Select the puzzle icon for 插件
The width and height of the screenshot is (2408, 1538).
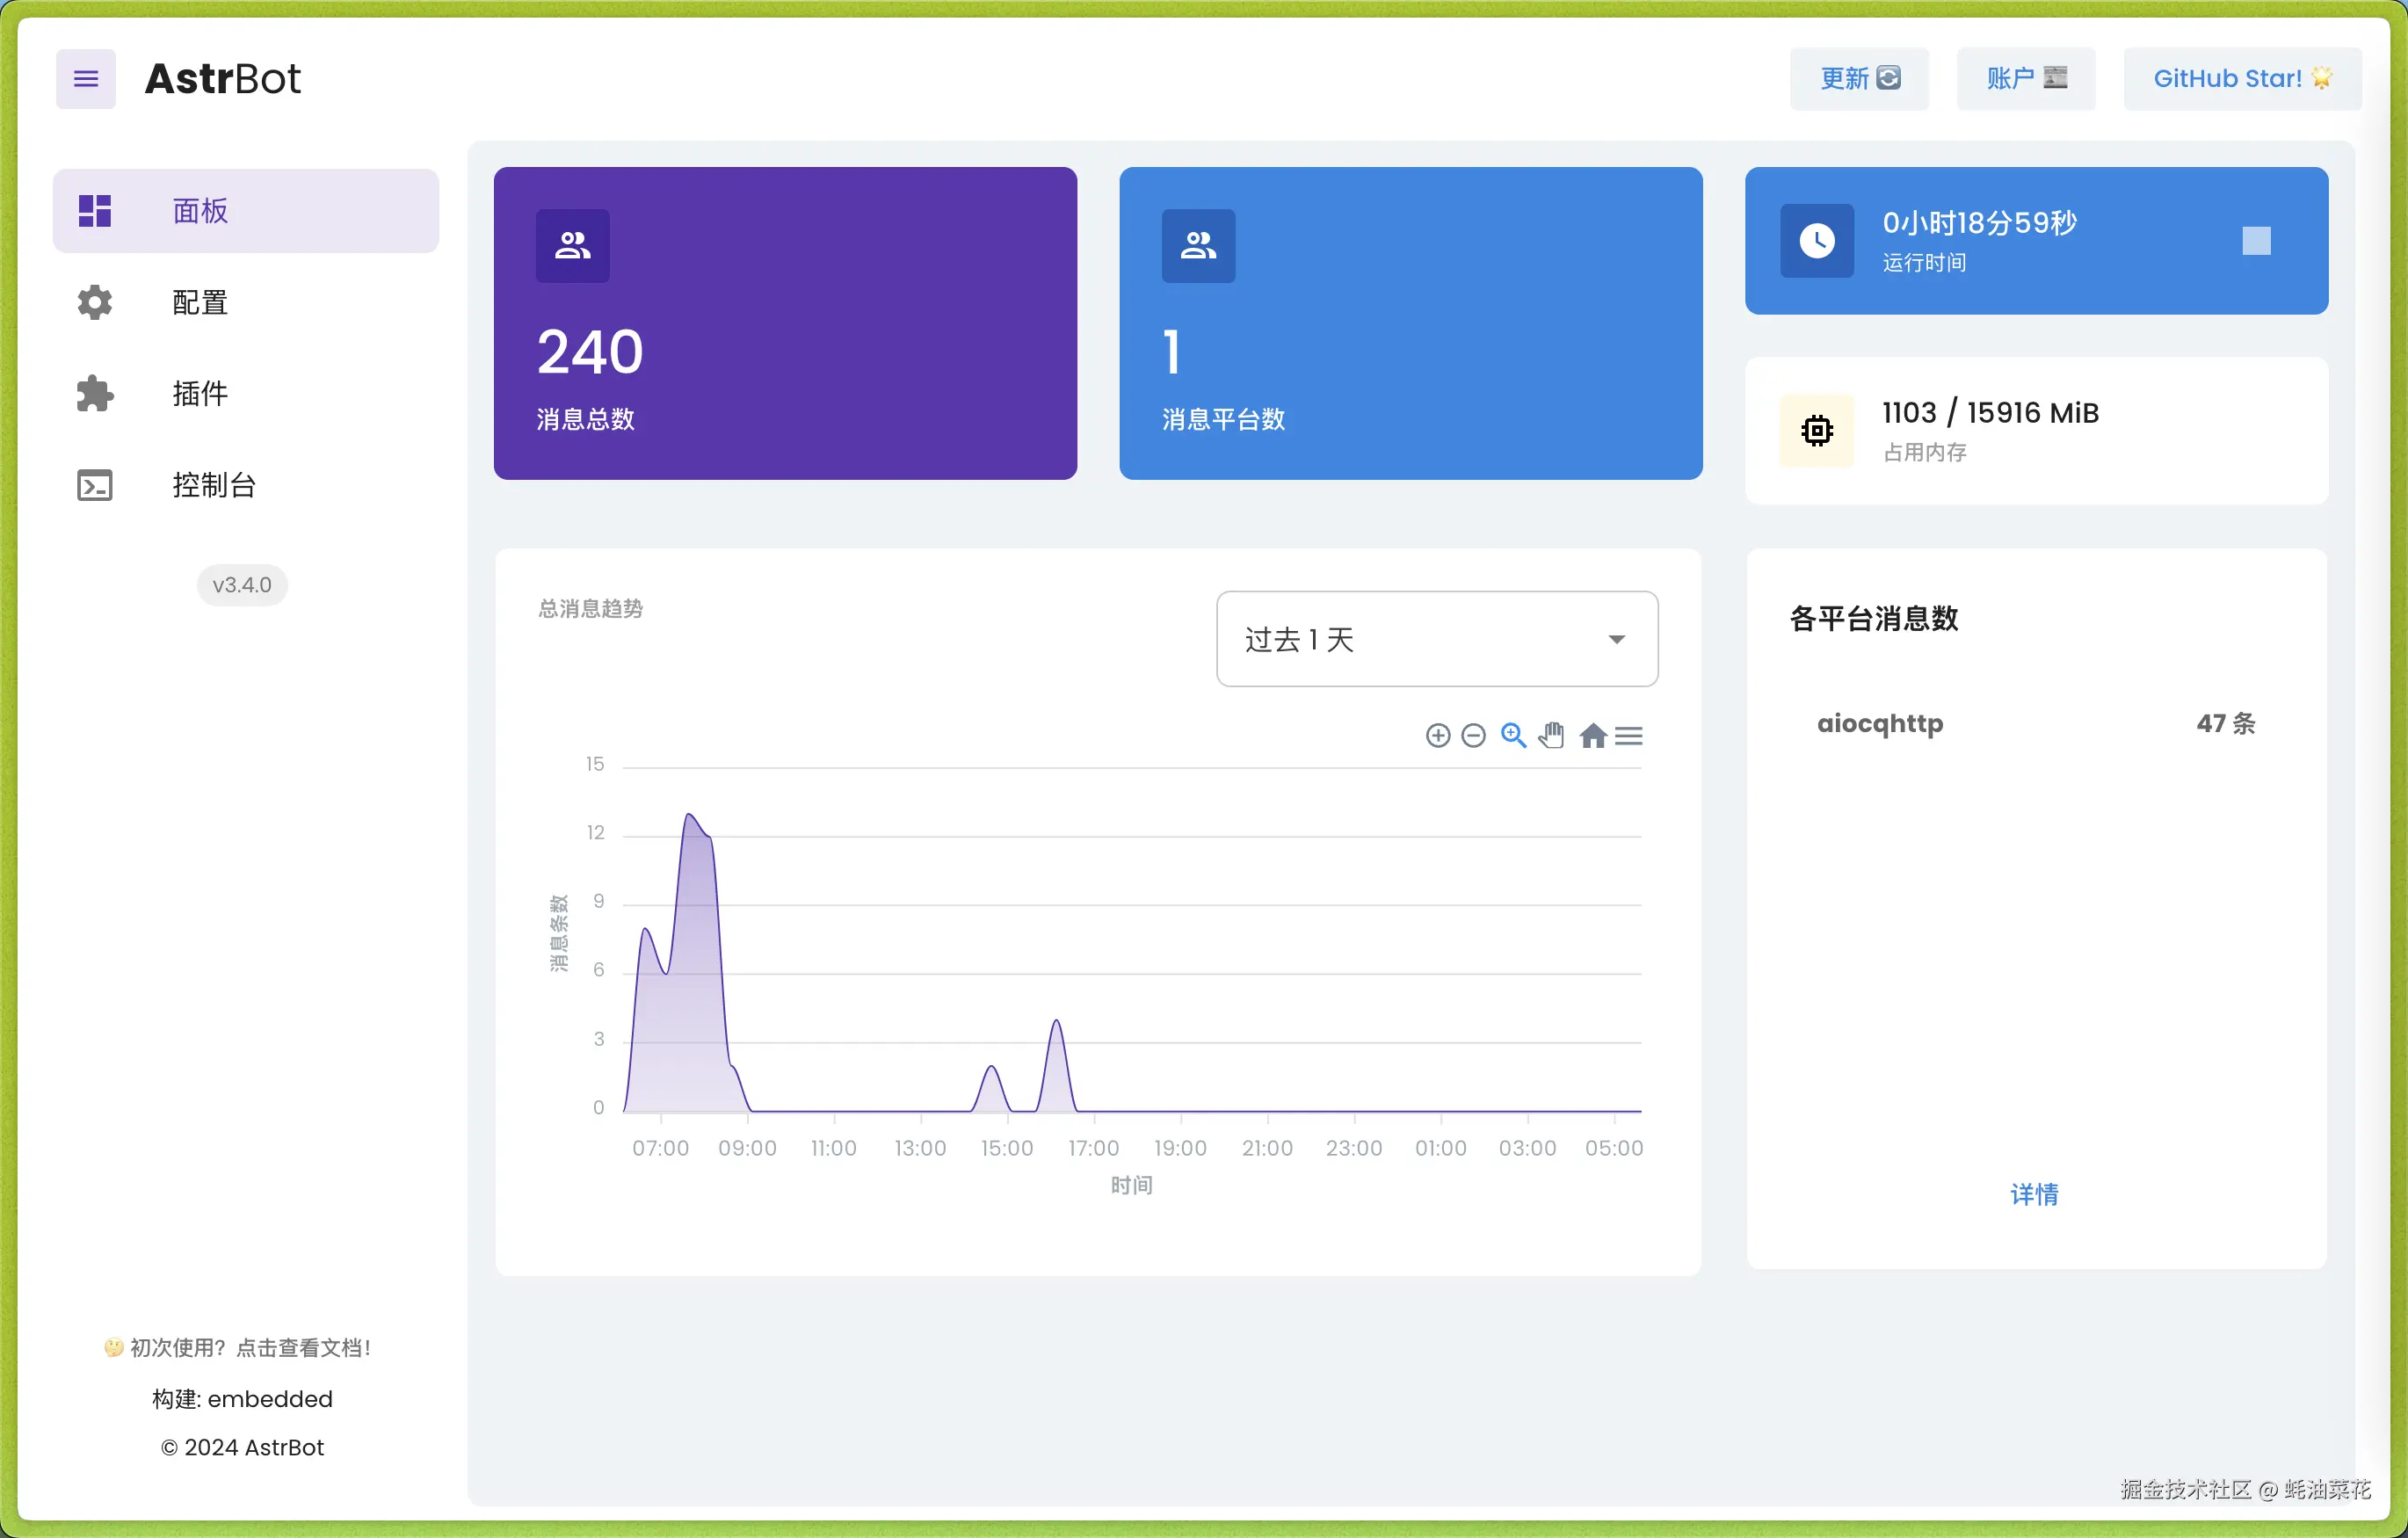(93, 393)
